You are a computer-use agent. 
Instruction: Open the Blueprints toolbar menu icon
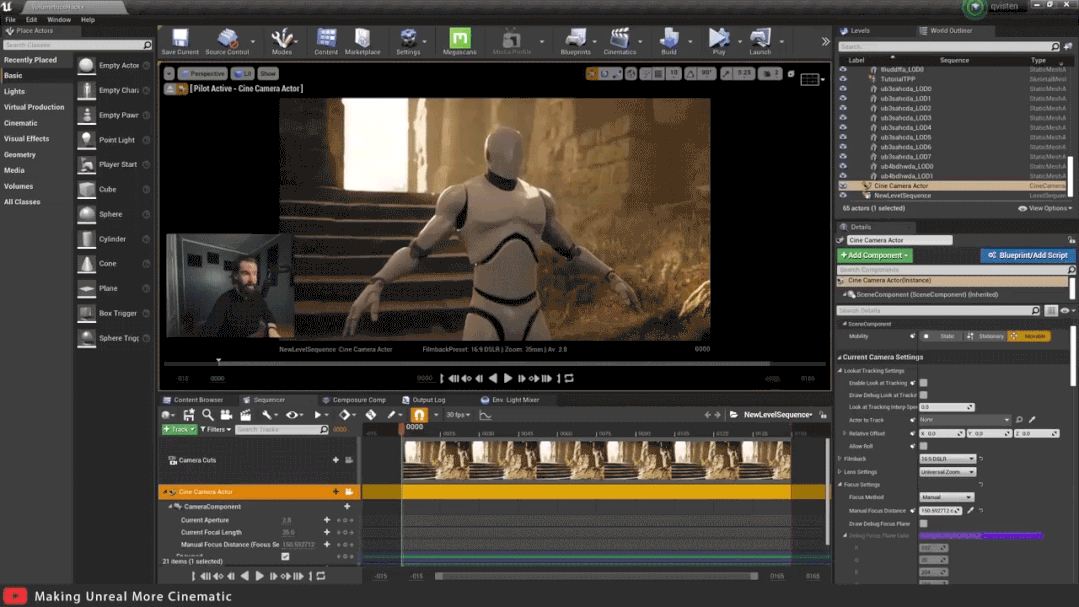575,41
